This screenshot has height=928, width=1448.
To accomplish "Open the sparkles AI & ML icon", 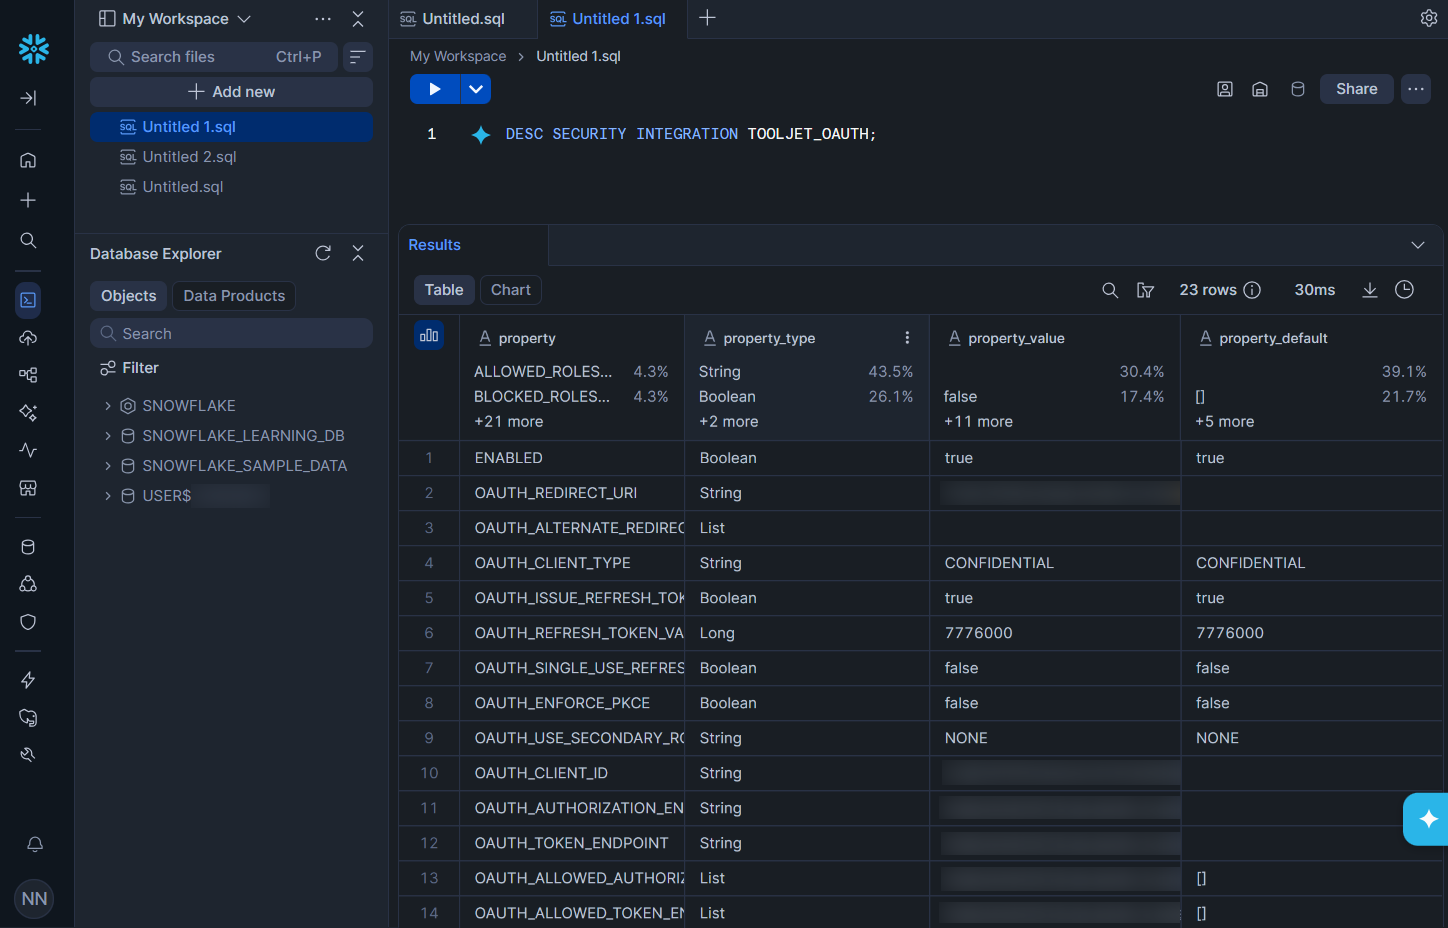I will [x=28, y=412].
